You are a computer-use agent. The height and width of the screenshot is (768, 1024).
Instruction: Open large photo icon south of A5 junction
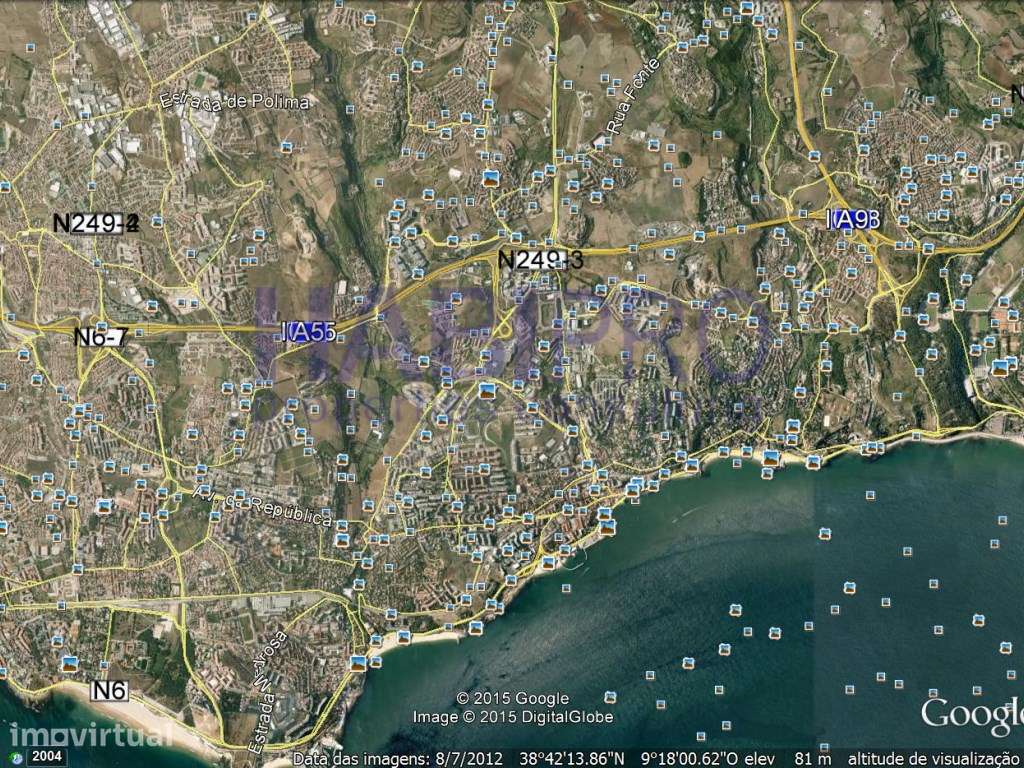pyautogui.click(x=486, y=391)
